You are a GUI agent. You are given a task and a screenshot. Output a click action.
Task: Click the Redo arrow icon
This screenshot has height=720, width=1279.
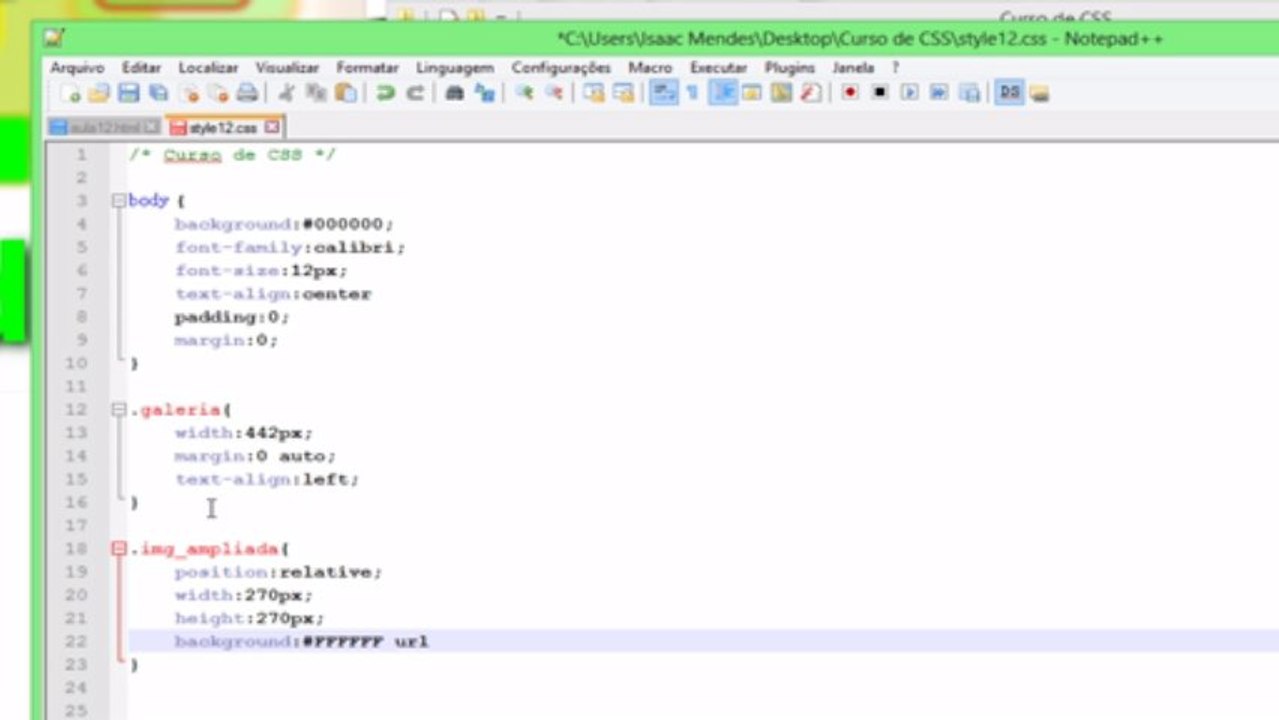(x=414, y=93)
